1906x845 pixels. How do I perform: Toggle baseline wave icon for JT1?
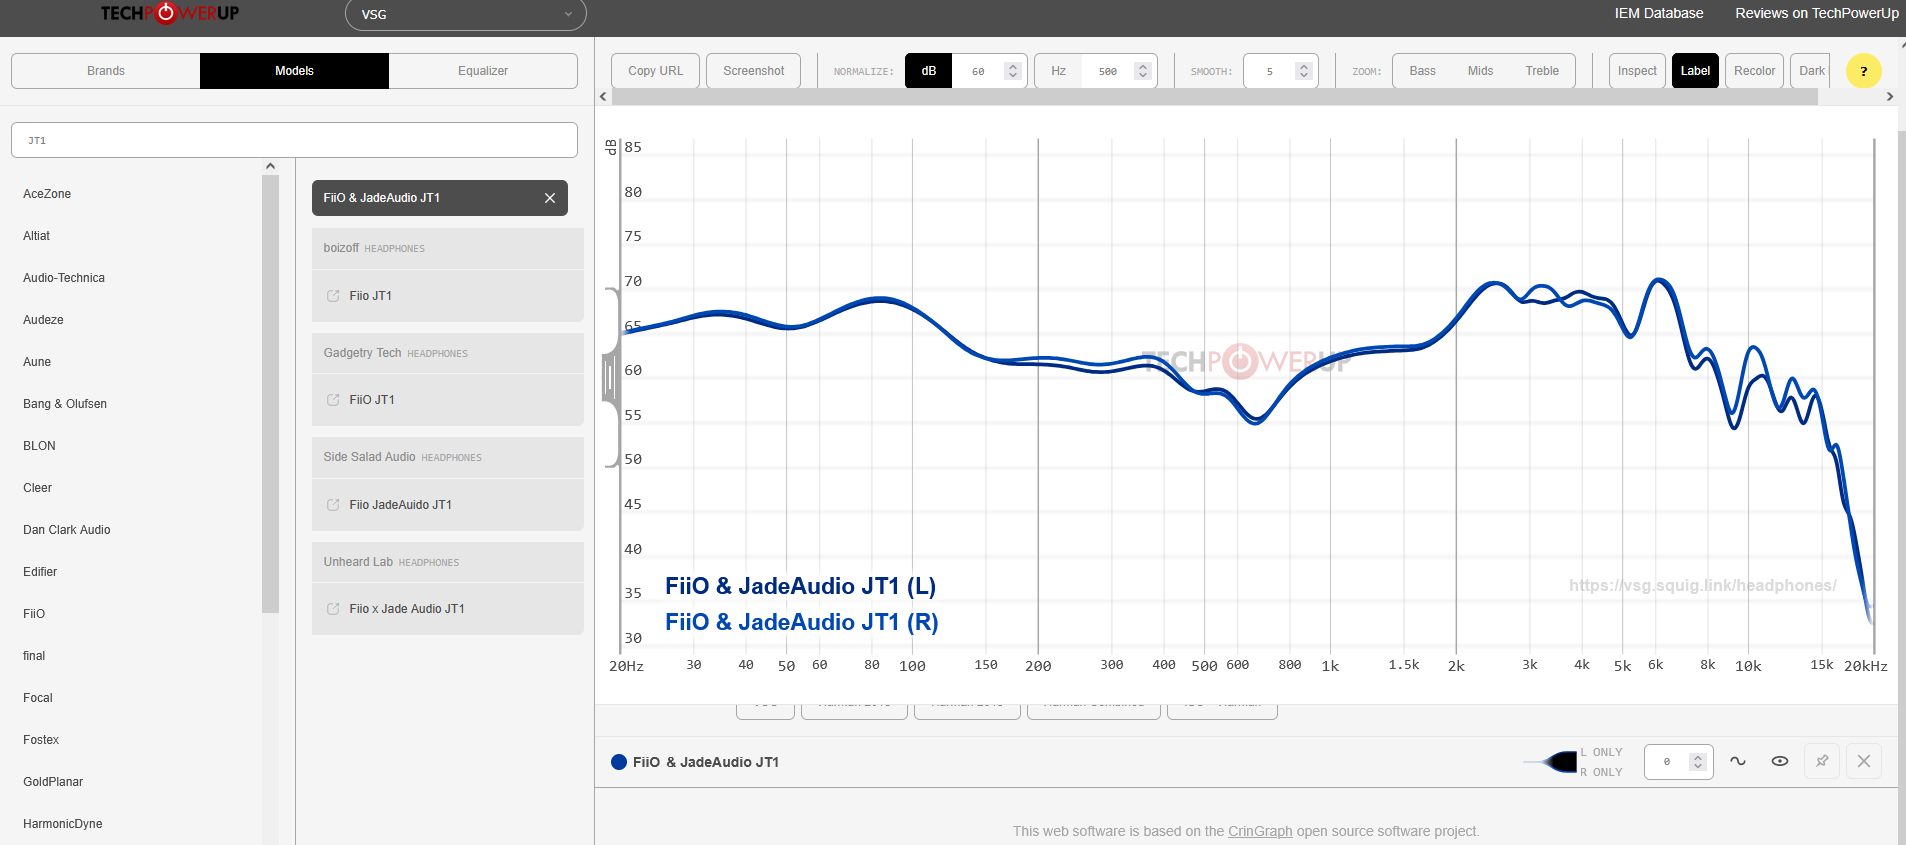(1738, 761)
